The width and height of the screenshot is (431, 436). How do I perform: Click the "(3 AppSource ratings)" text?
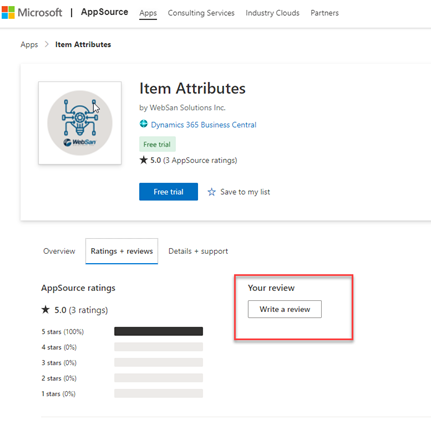[200, 160]
